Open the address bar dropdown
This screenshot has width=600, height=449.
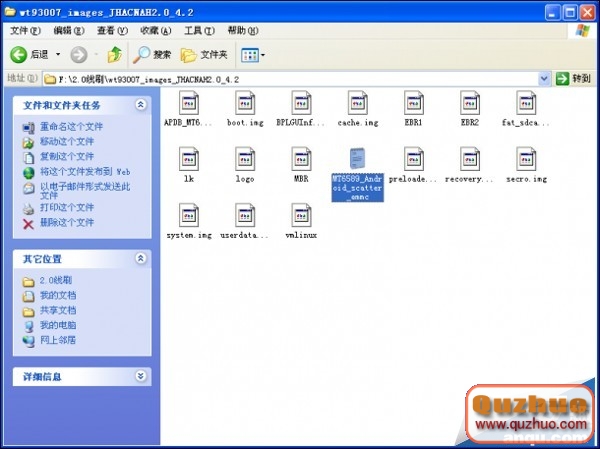click(544, 79)
